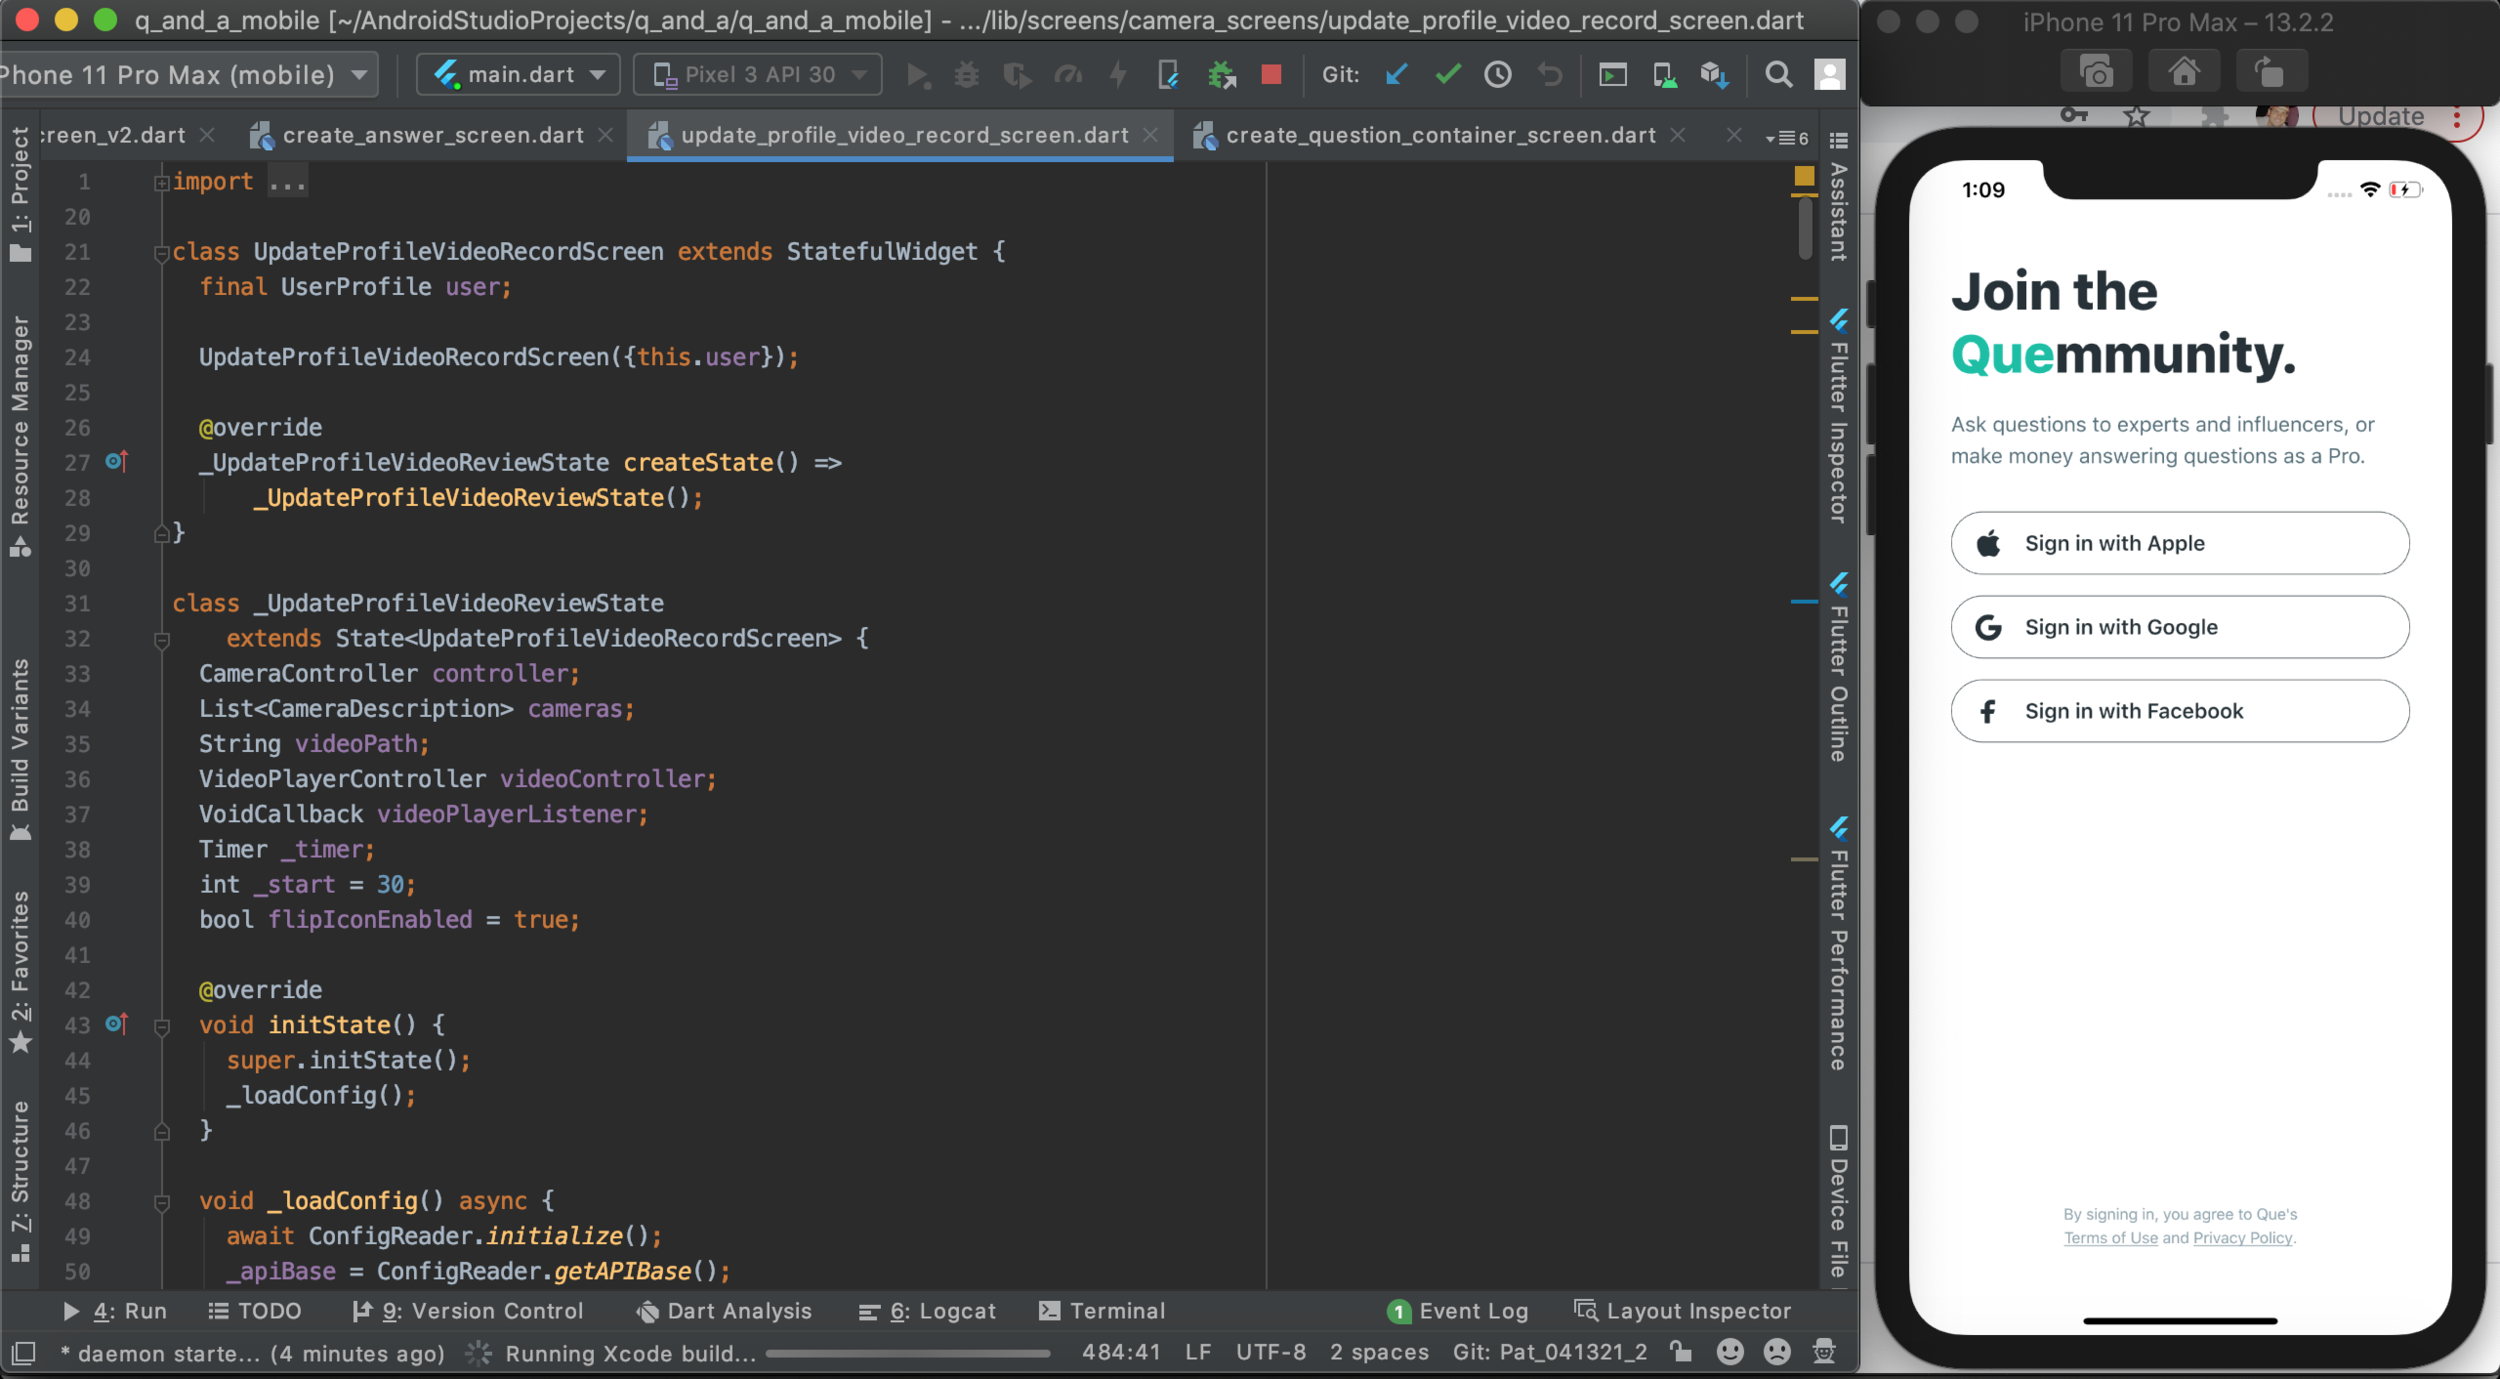
Task: Collapse UpdateProfileVideoRecordScreen class fold on line 21
Action: click(161, 253)
